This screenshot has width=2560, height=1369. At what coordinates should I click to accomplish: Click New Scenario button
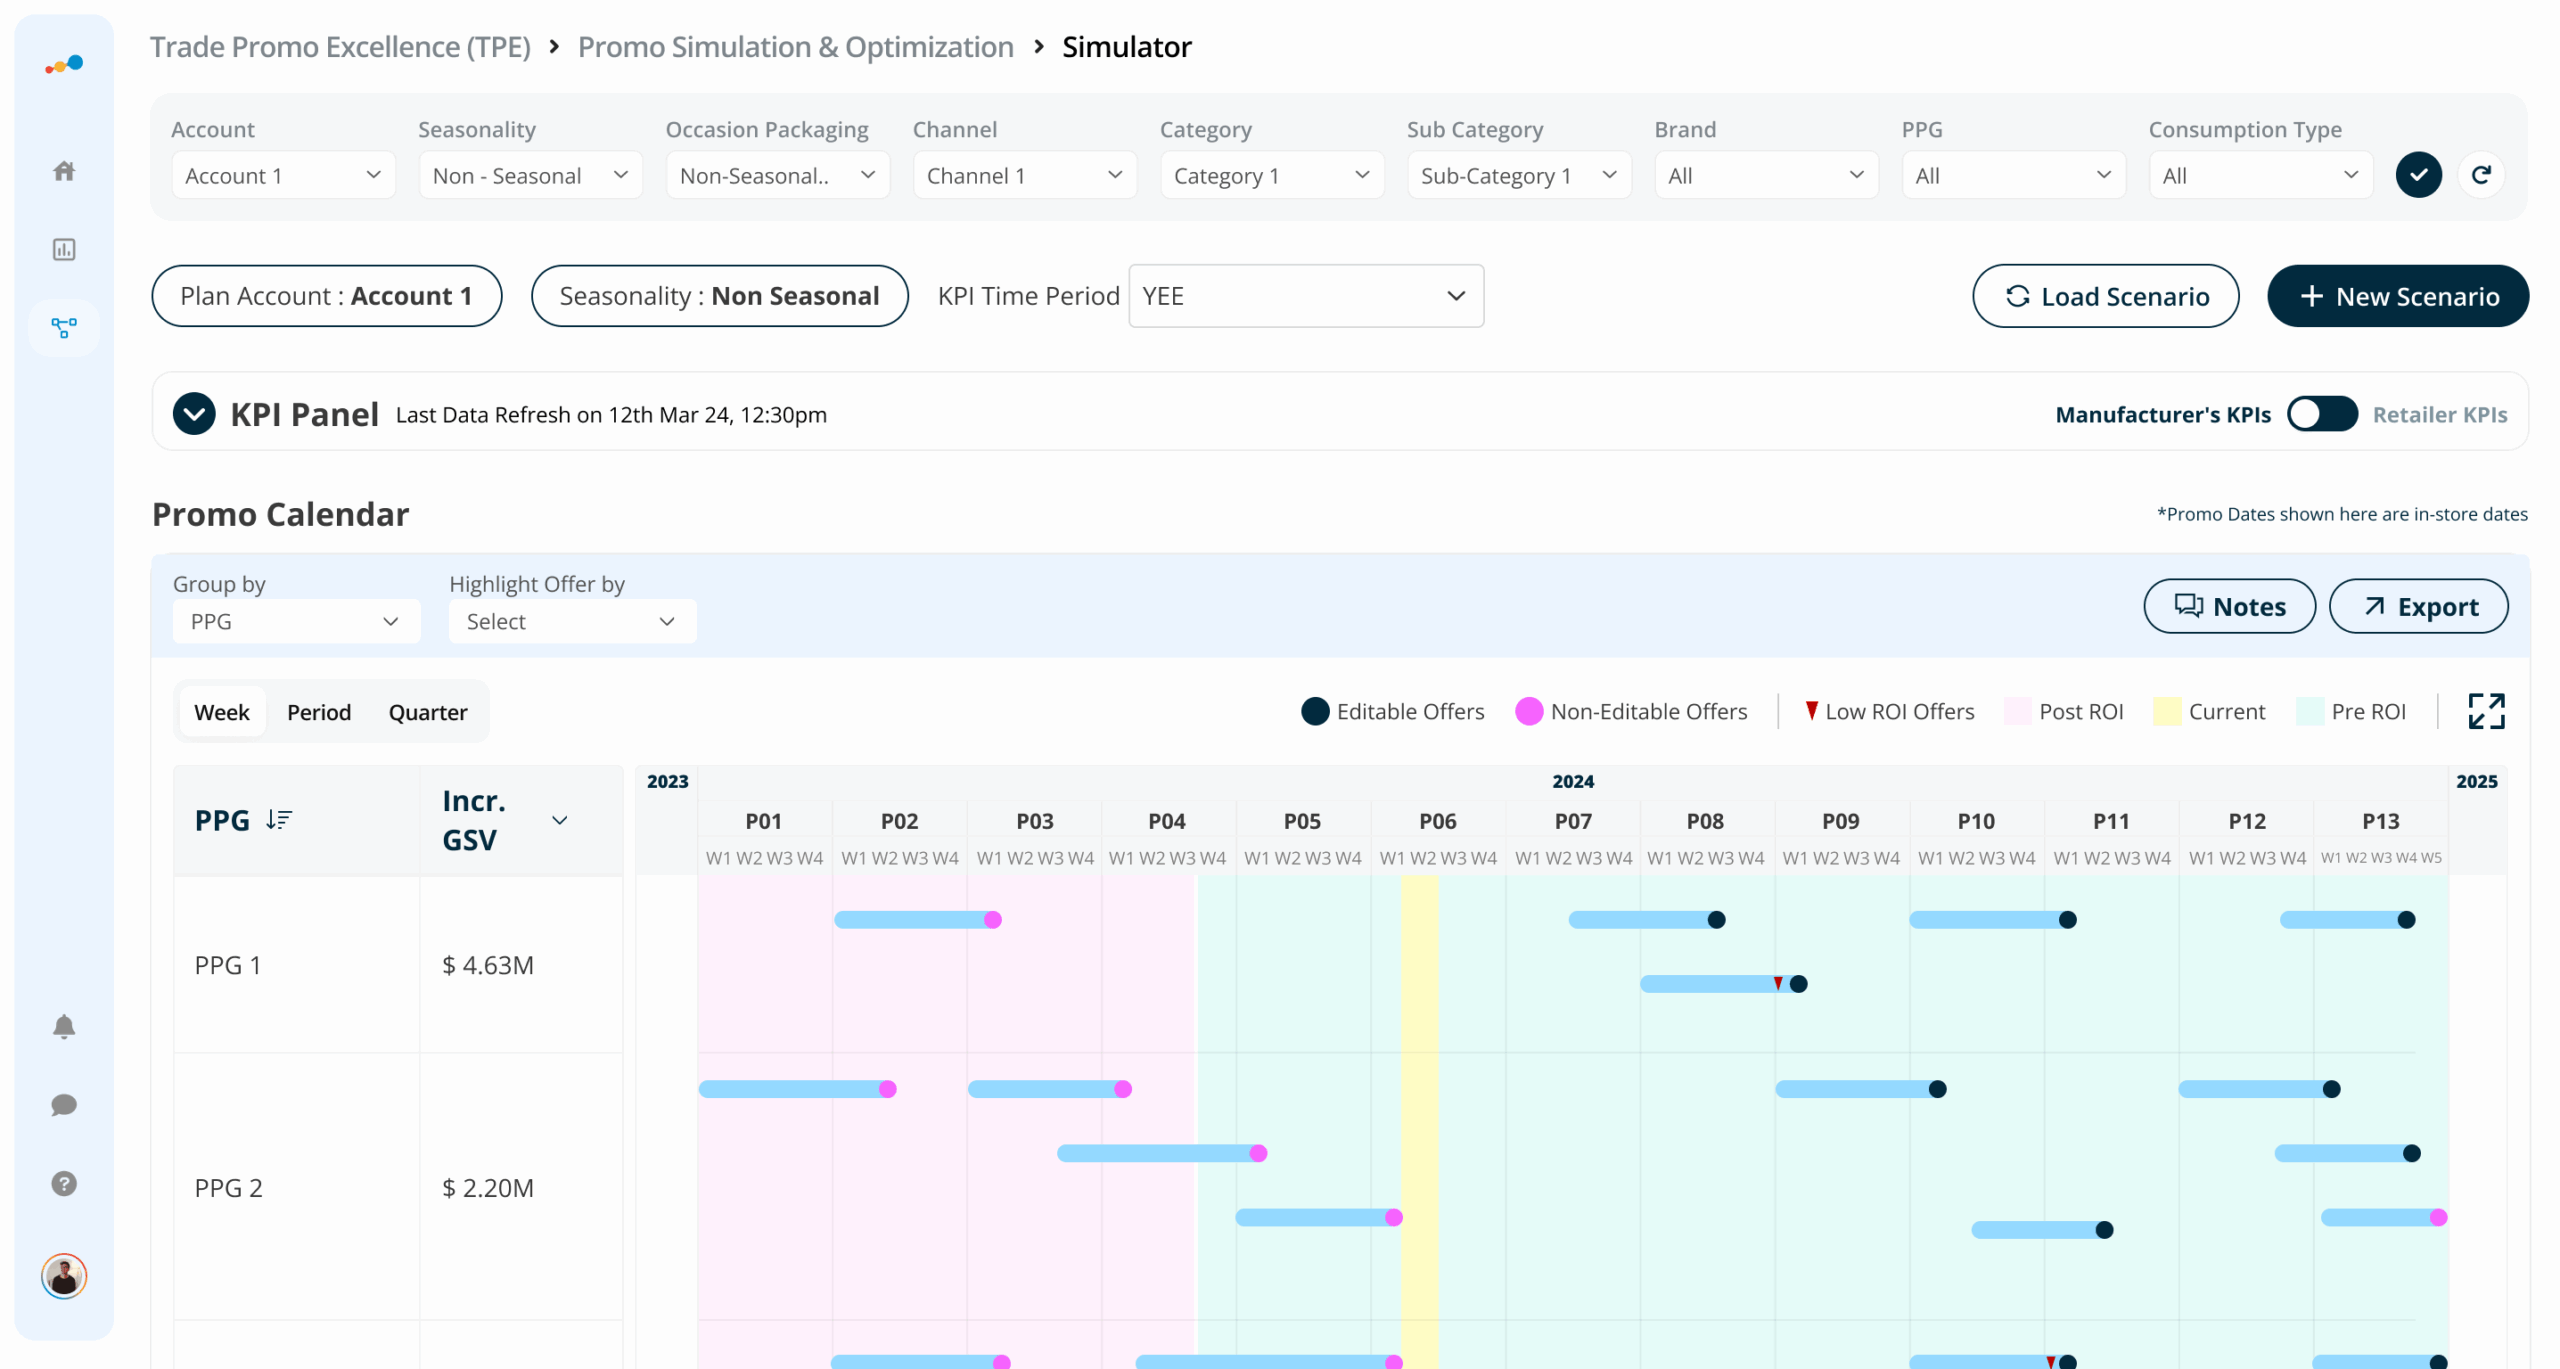click(x=2397, y=296)
